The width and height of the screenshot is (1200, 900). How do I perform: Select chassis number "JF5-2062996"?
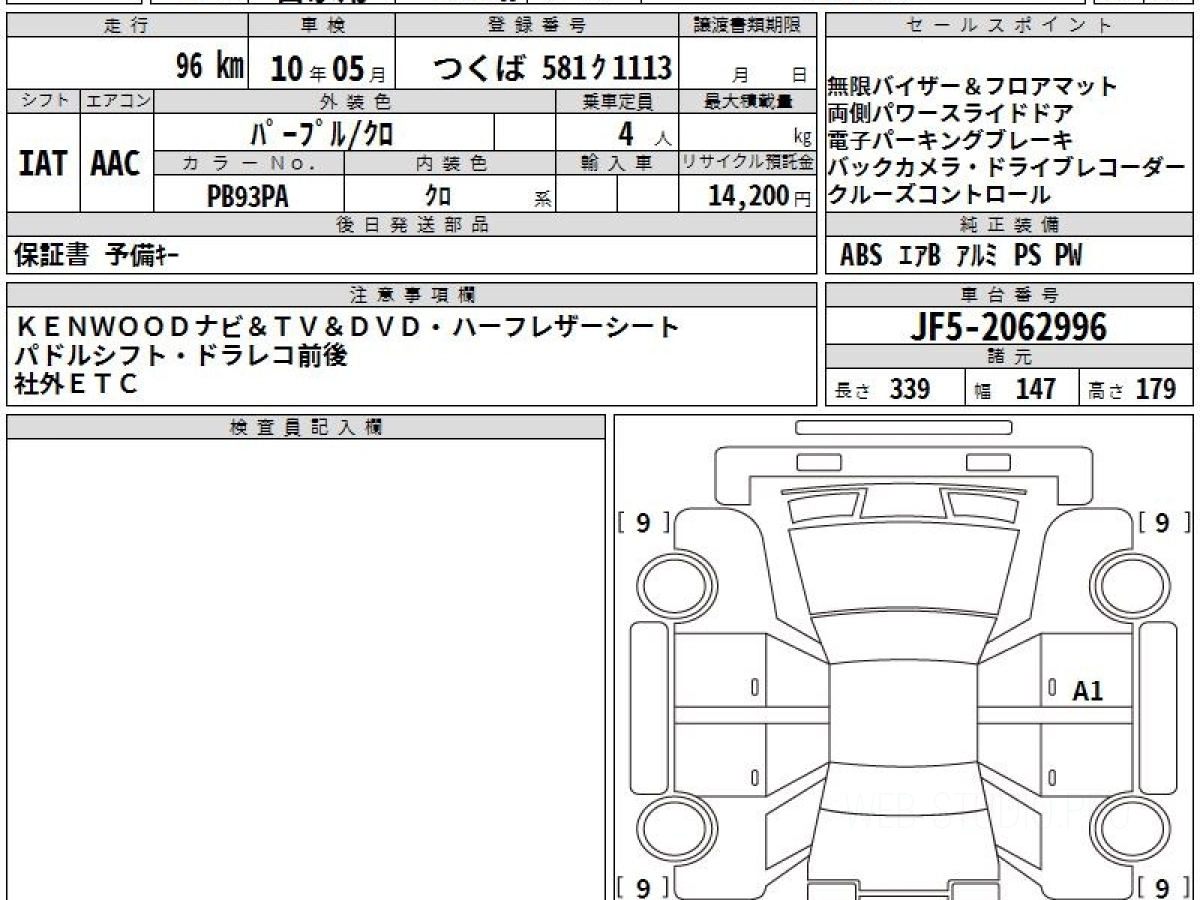[1008, 327]
